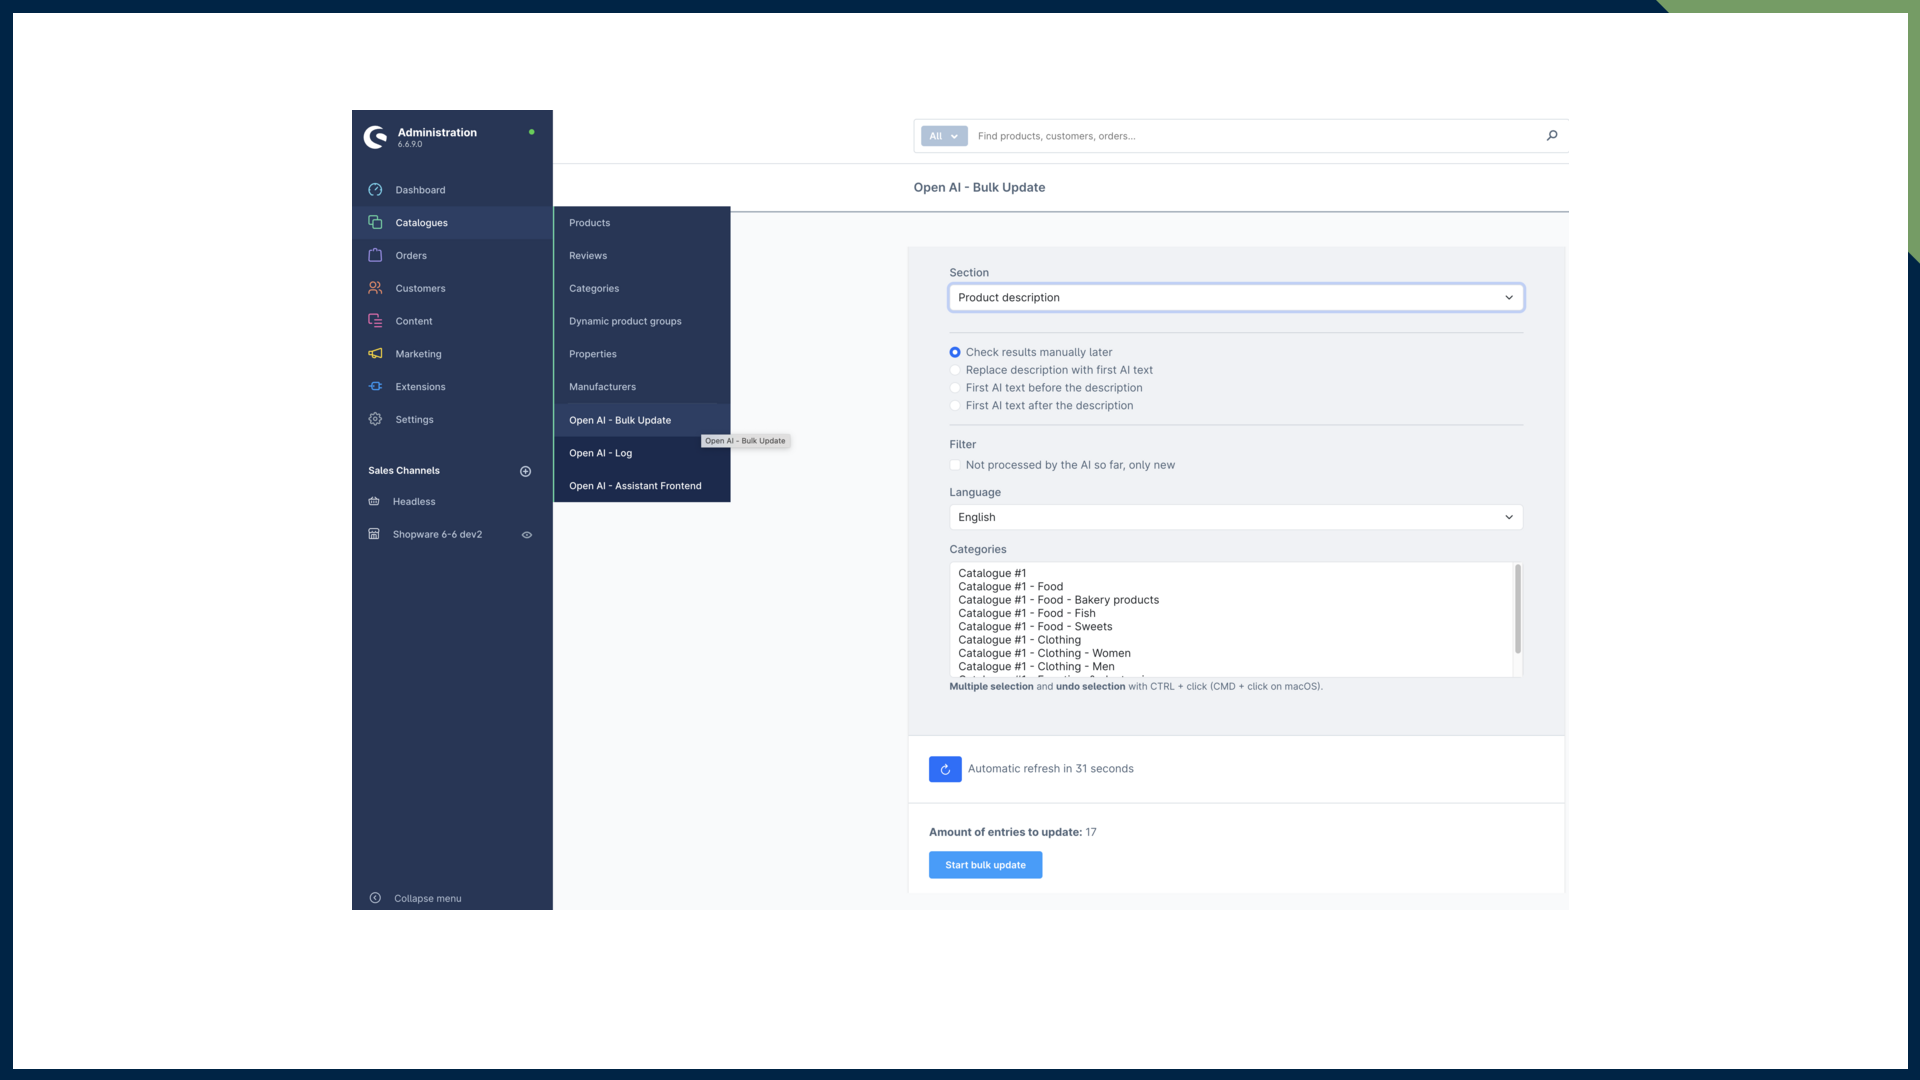Open the 'Open AI - Log' submenu item
The image size is (1920, 1080).
(600, 453)
